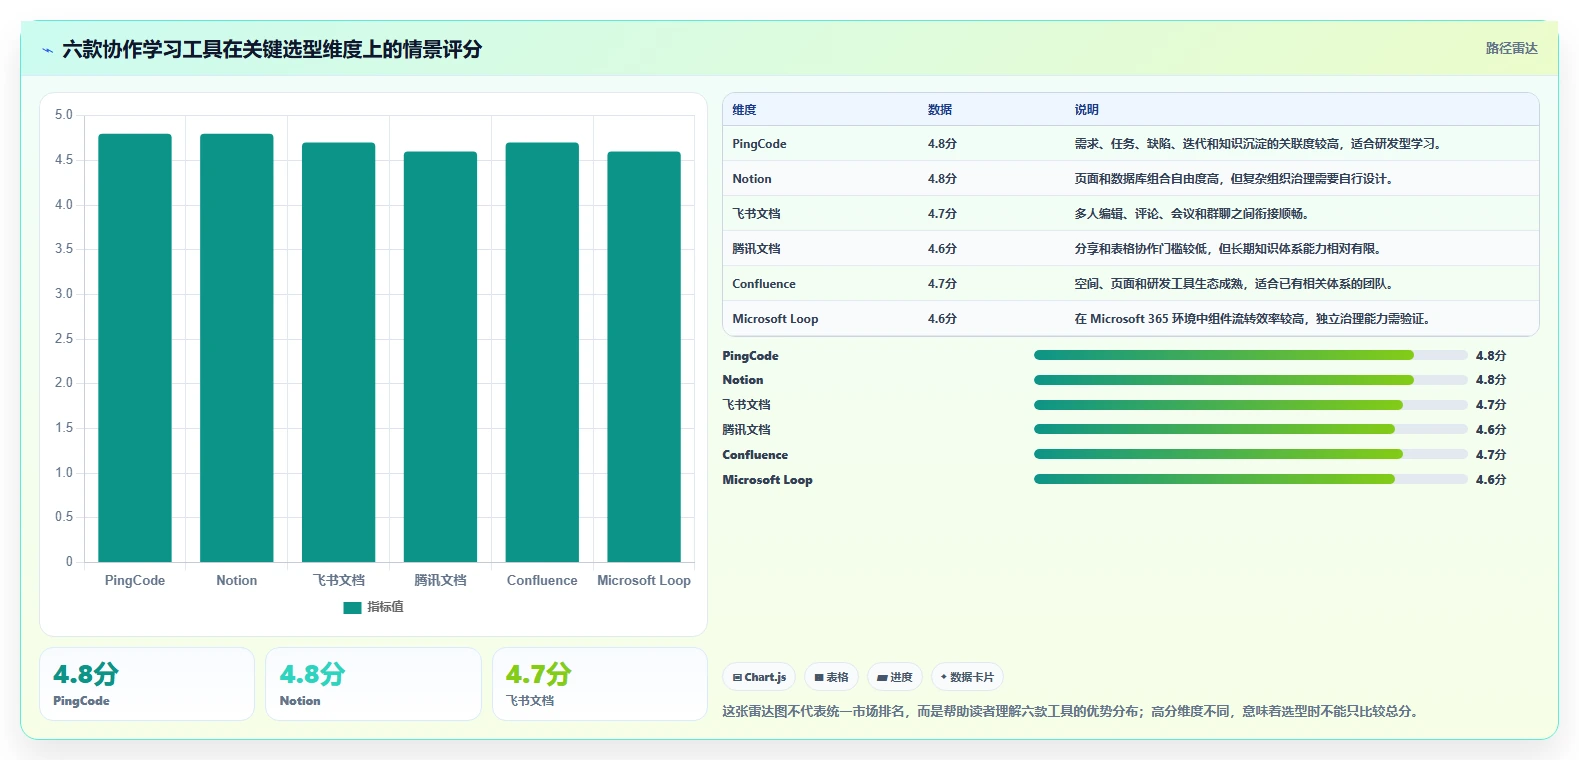Open the 4.7分 飞书文档 summary card
Screen dimensions: 1579x760
(x=599, y=684)
